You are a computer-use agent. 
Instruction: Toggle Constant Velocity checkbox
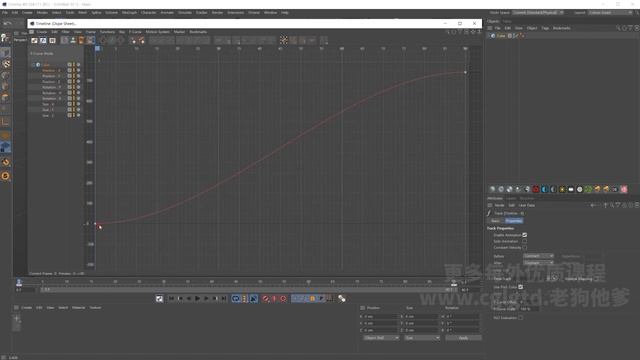(524, 247)
